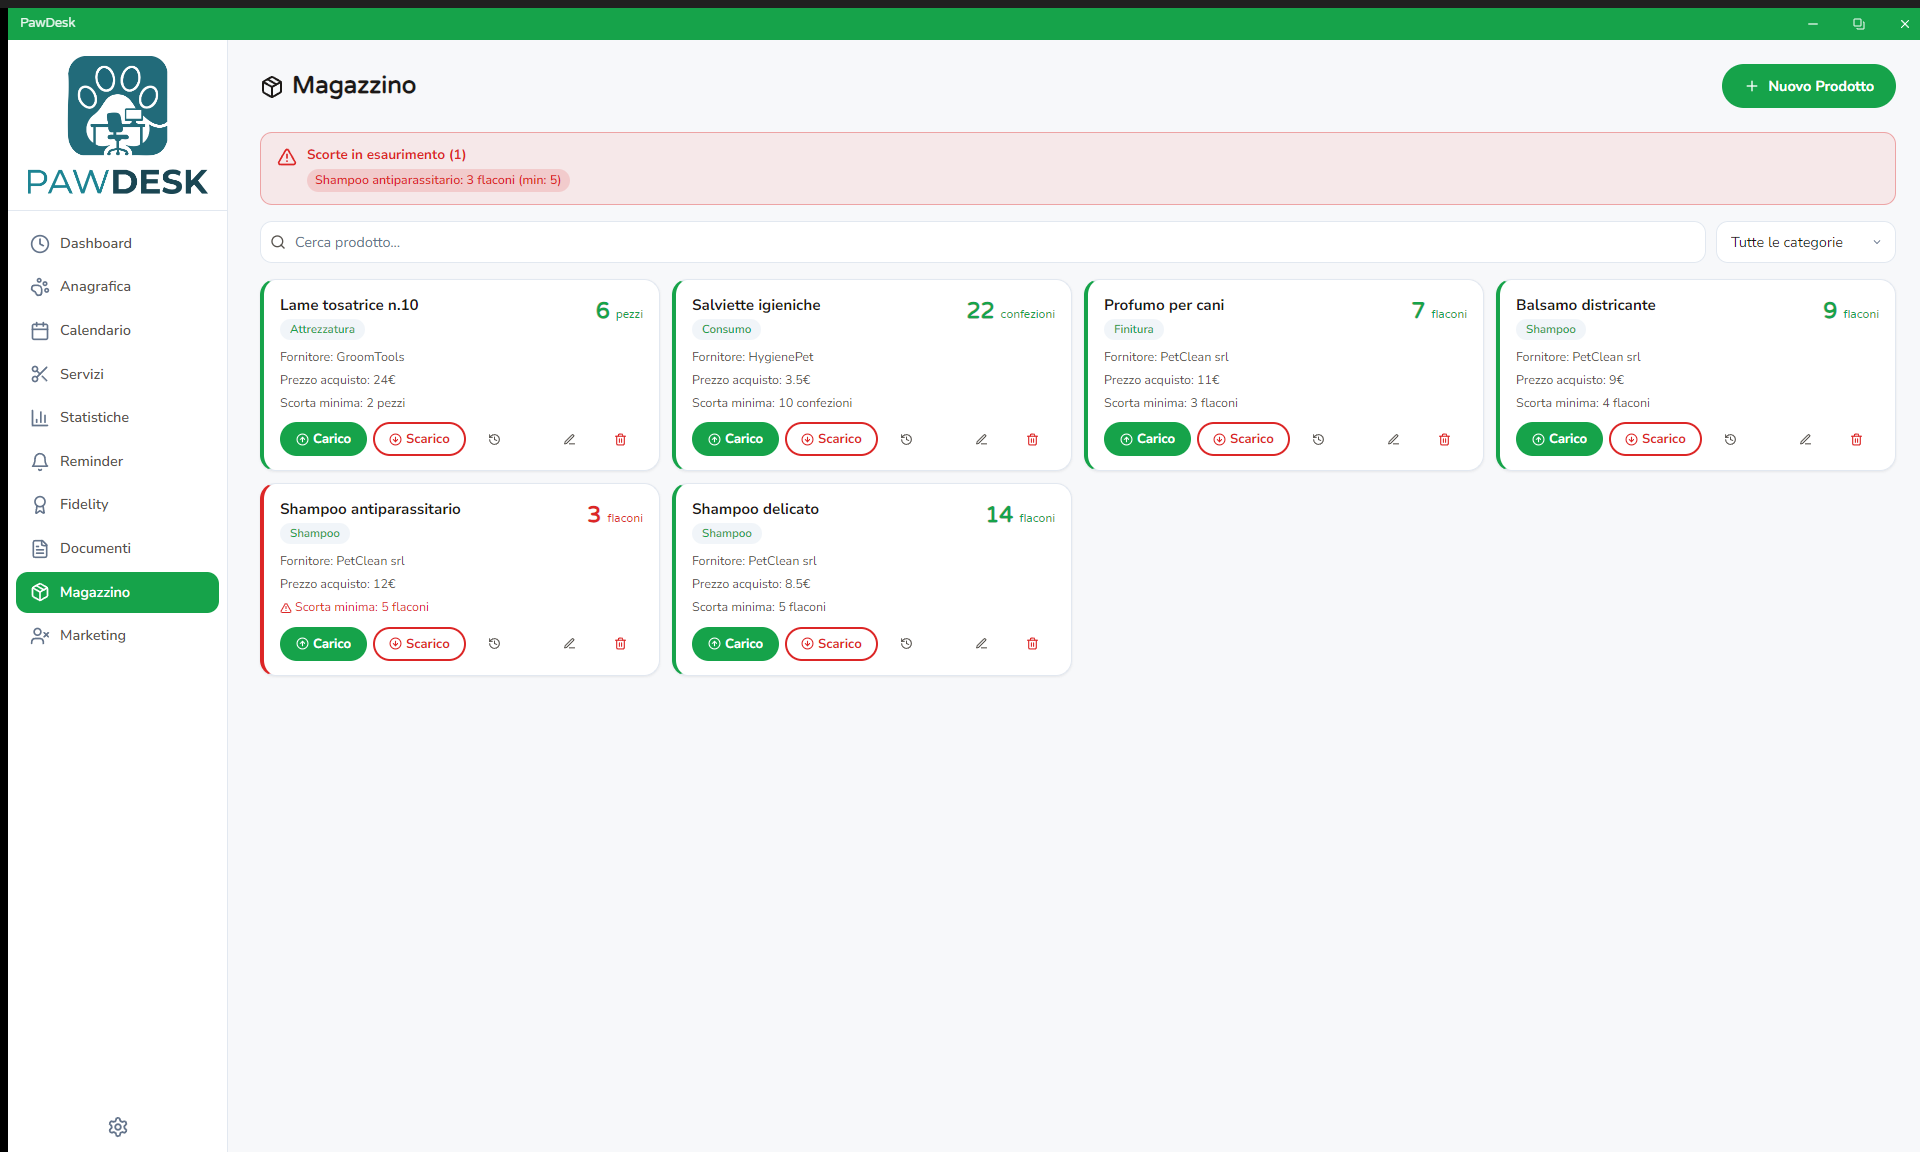Edit the Balsamo districante product
The height and width of the screenshot is (1152, 1920).
tap(1805, 439)
